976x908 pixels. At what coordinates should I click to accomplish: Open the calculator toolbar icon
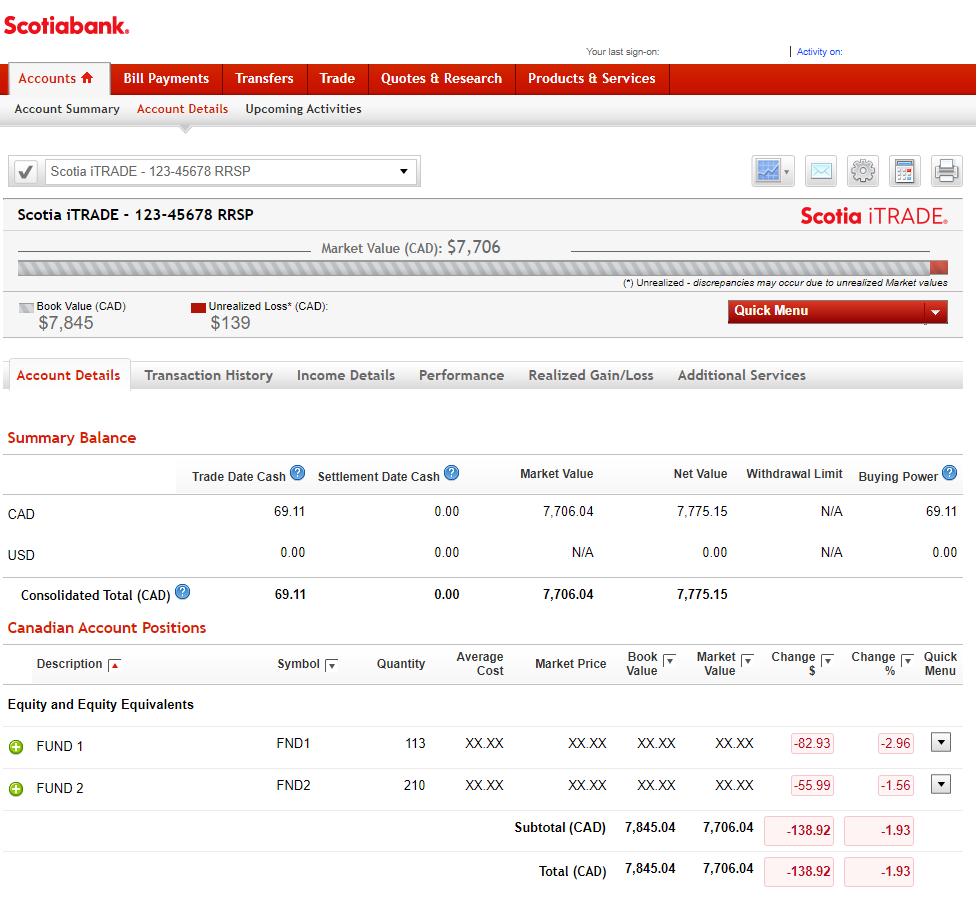tap(904, 171)
